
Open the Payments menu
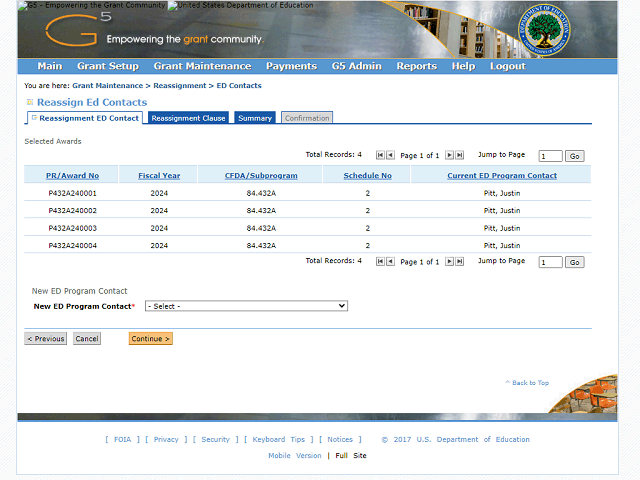(x=291, y=66)
